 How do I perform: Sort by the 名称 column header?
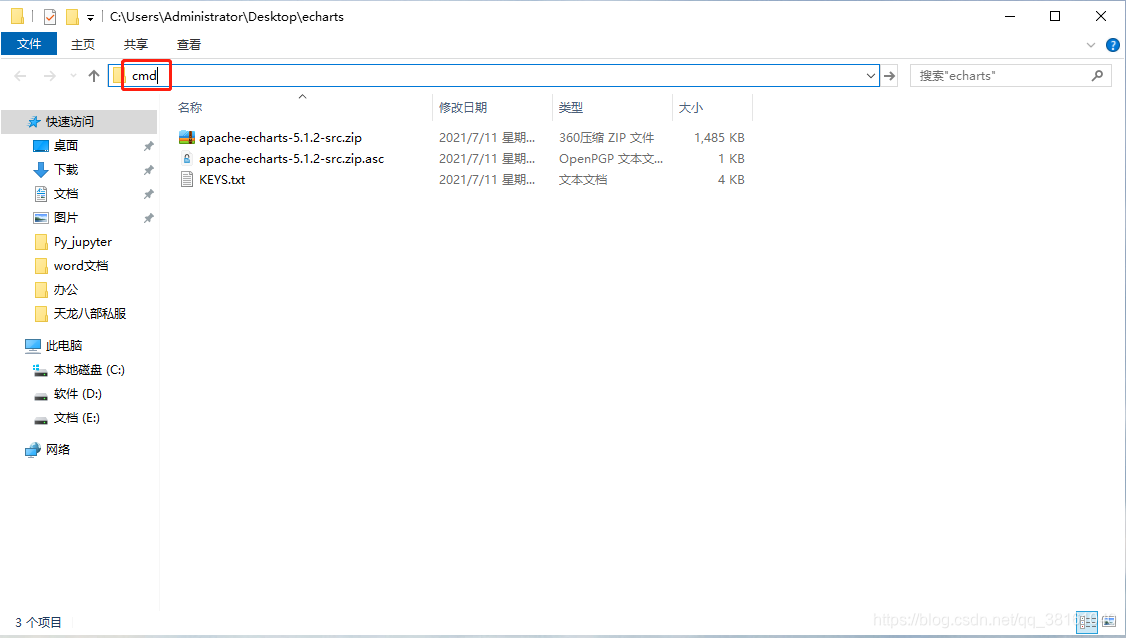(190, 108)
